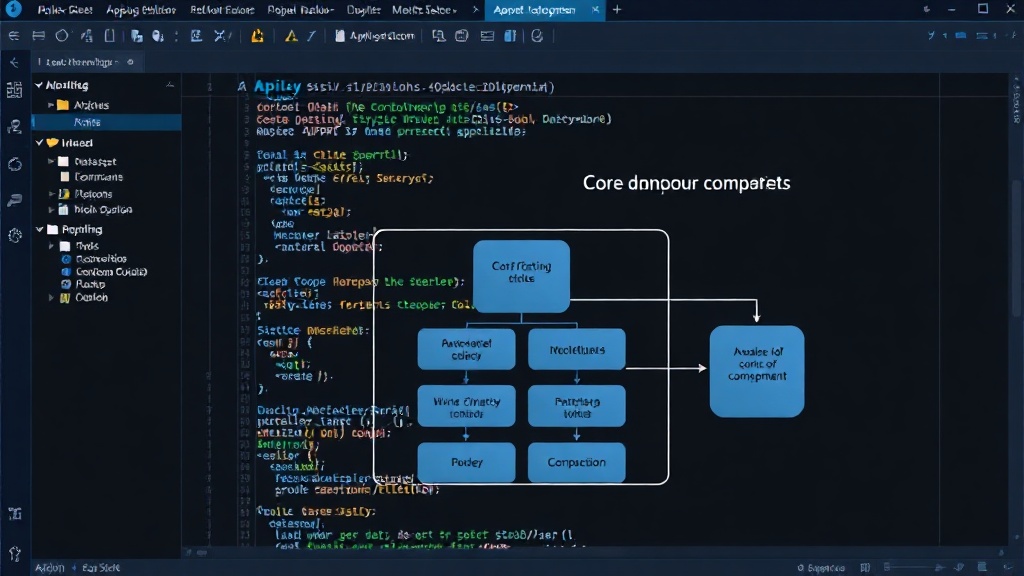Click the back arrow below the toolbar
This screenshot has height=576, width=1024.
(x=14, y=62)
